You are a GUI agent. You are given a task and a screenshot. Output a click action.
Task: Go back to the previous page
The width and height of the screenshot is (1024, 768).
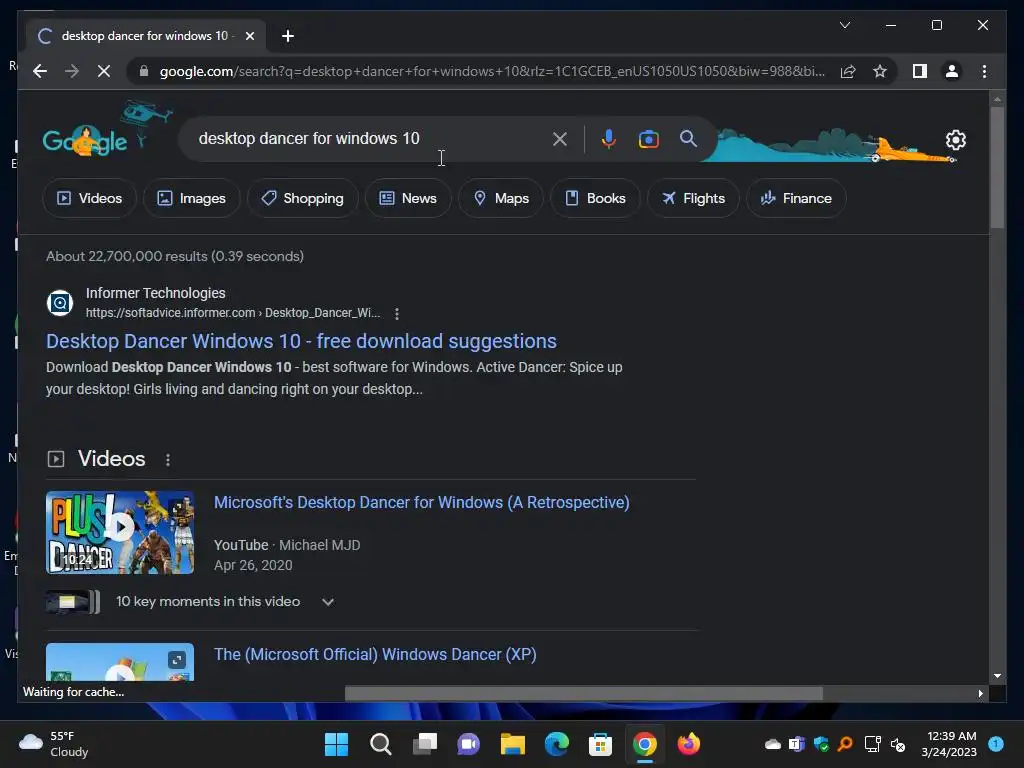coord(40,71)
